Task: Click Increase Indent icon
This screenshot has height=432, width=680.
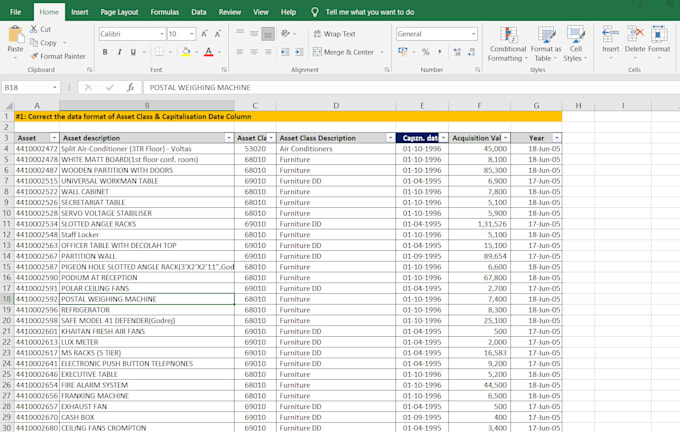Action: 299,52
